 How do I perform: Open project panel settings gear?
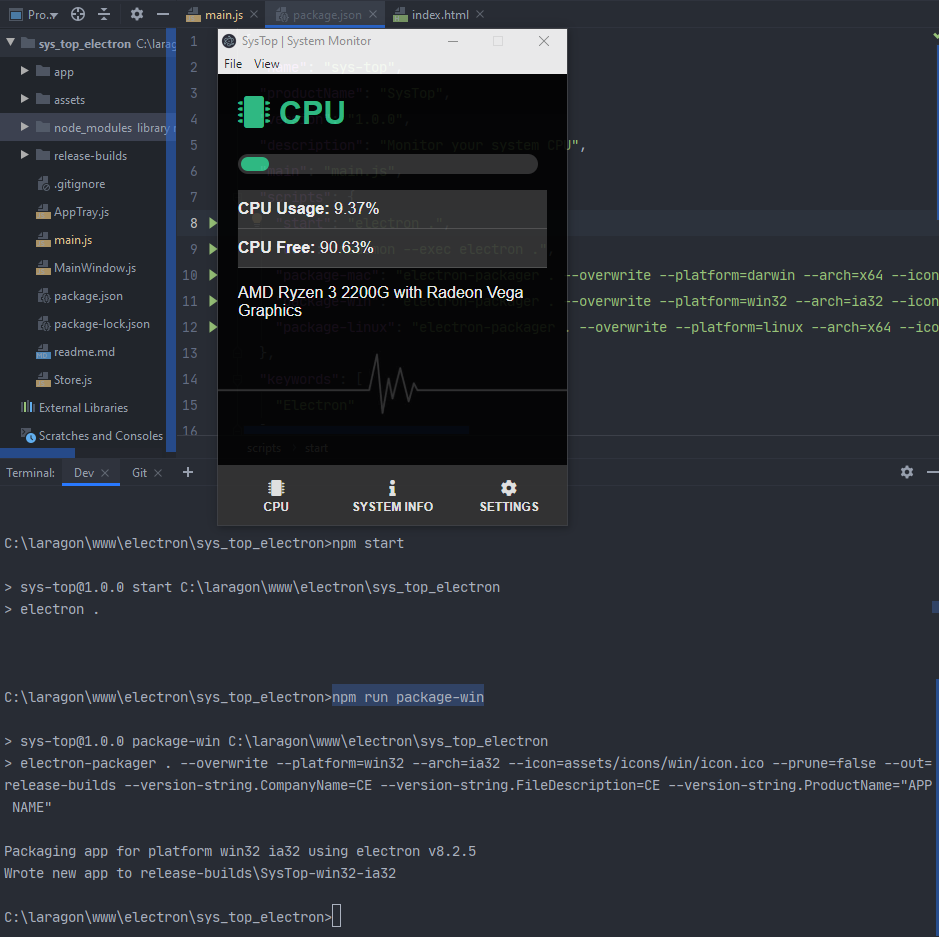tap(137, 14)
